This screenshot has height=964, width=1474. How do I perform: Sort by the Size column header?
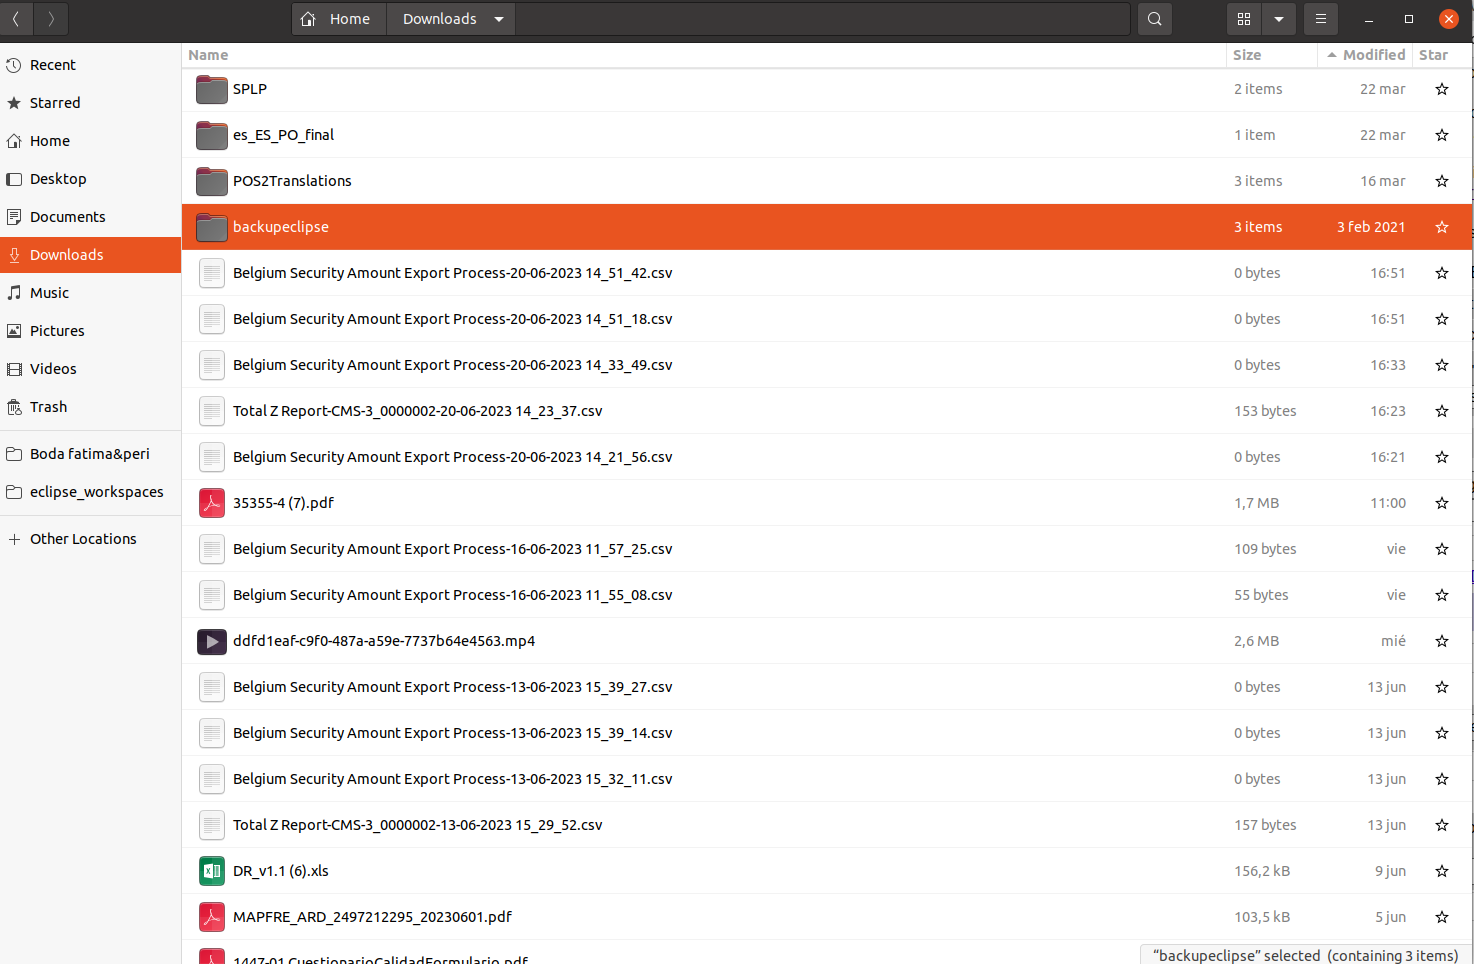click(x=1247, y=55)
